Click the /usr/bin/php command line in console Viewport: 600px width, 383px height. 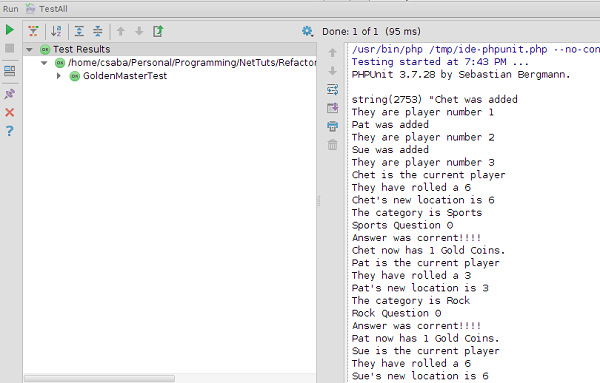[x=475, y=49]
